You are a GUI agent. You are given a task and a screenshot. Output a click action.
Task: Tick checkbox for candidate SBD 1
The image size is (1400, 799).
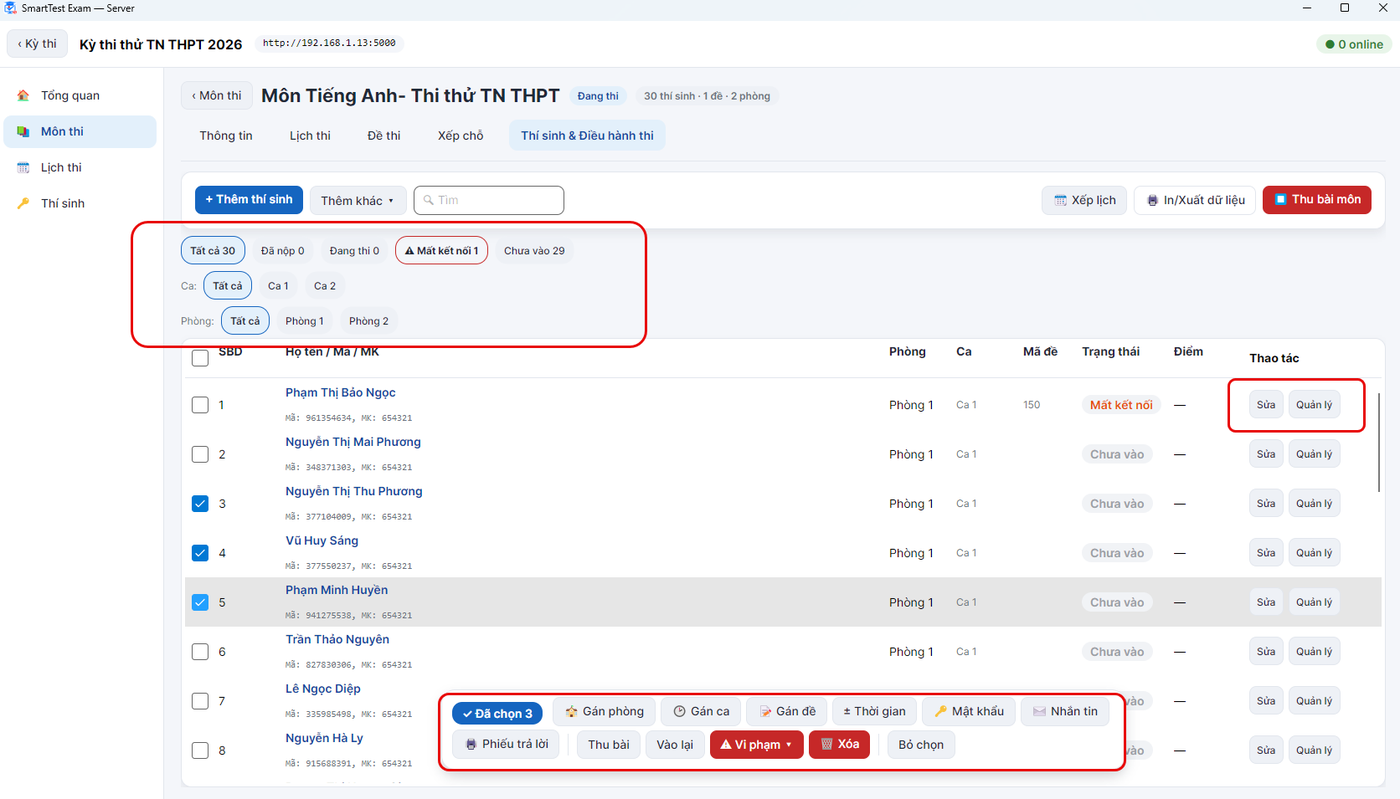(200, 405)
